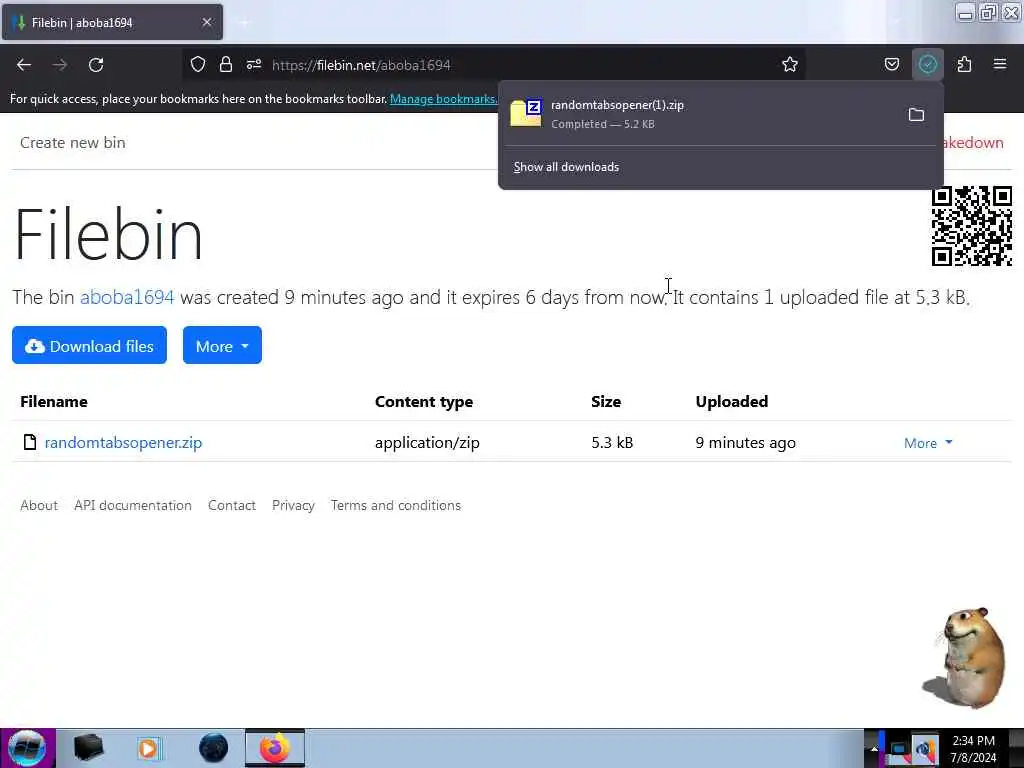The height and width of the screenshot is (768, 1024).
Task: Click the Firefox taskbar icon
Action: pos(275,748)
